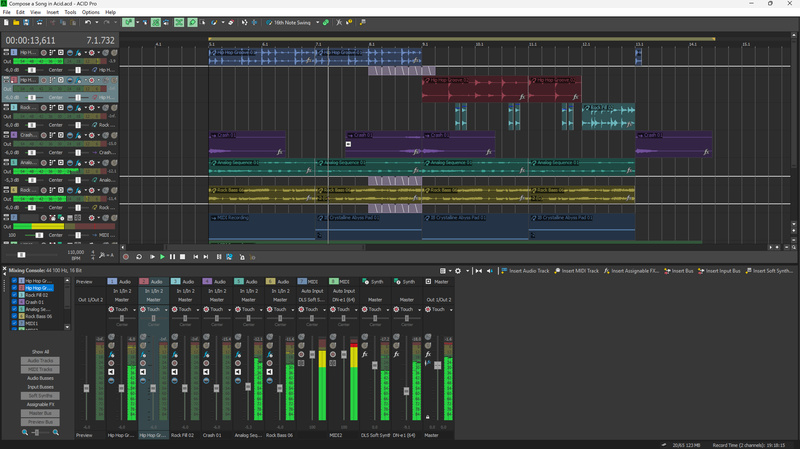The width and height of the screenshot is (800, 449).
Task: Open Touch automation dropdown on channel 5
Action: click(261, 310)
